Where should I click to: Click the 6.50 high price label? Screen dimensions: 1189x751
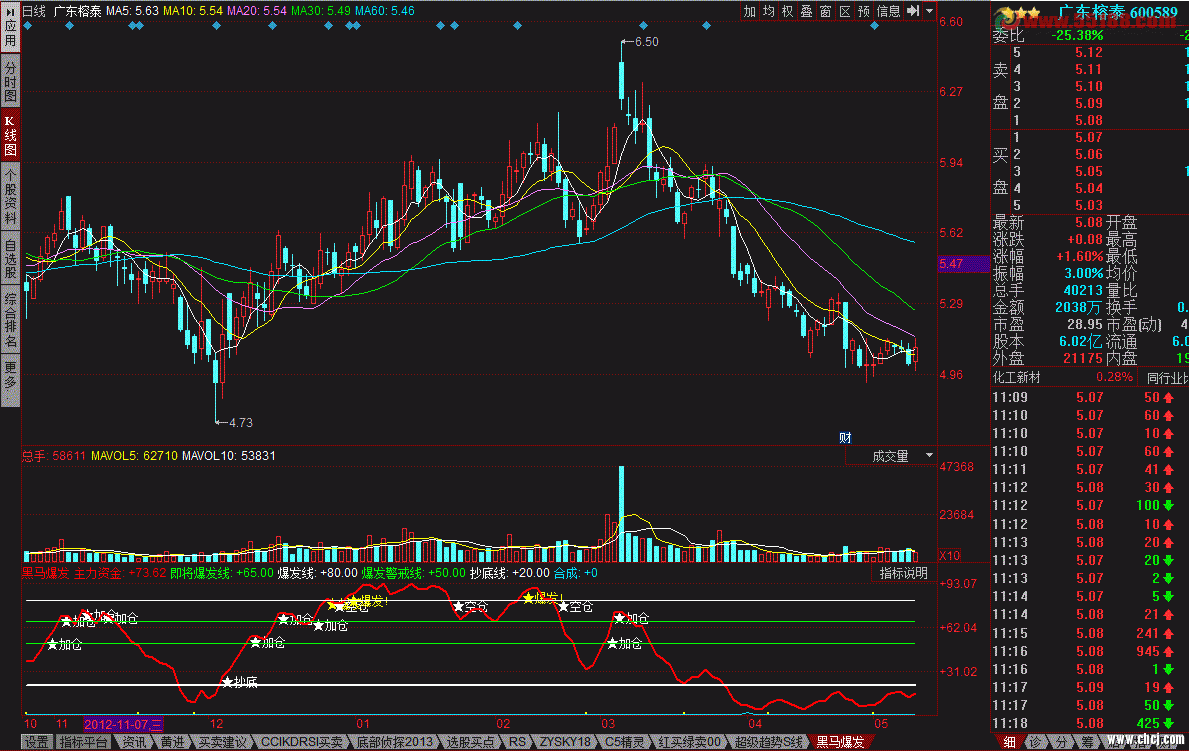(646, 42)
